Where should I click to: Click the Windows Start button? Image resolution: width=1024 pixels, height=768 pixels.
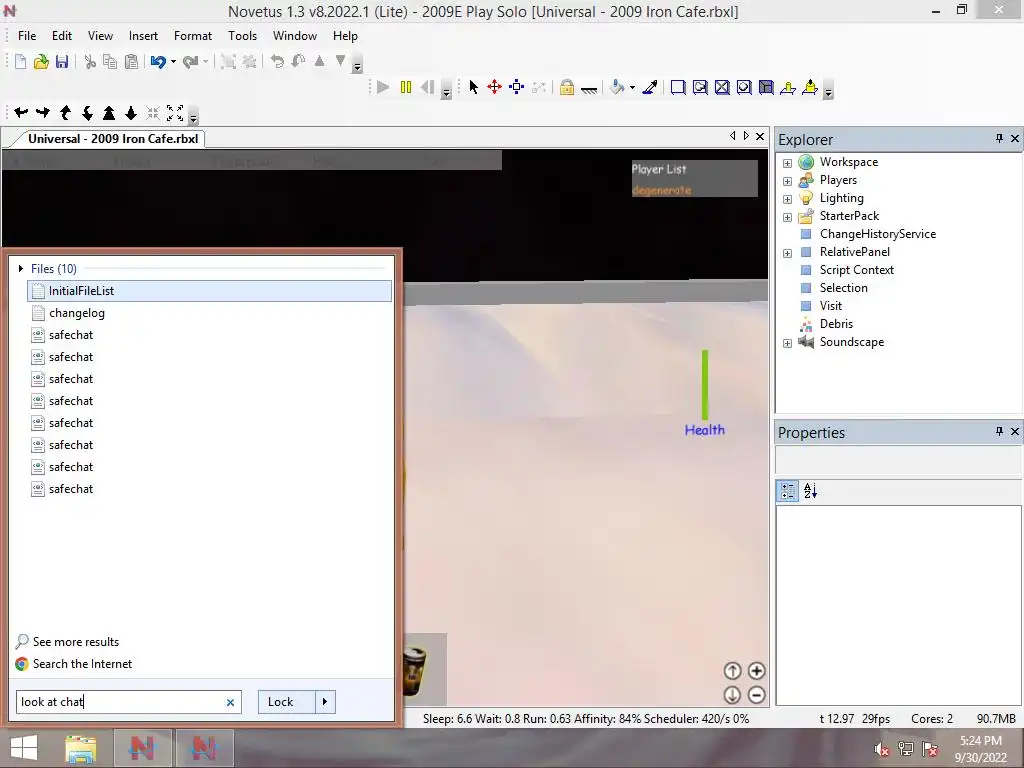pyautogui.click(x=24, y=748)
